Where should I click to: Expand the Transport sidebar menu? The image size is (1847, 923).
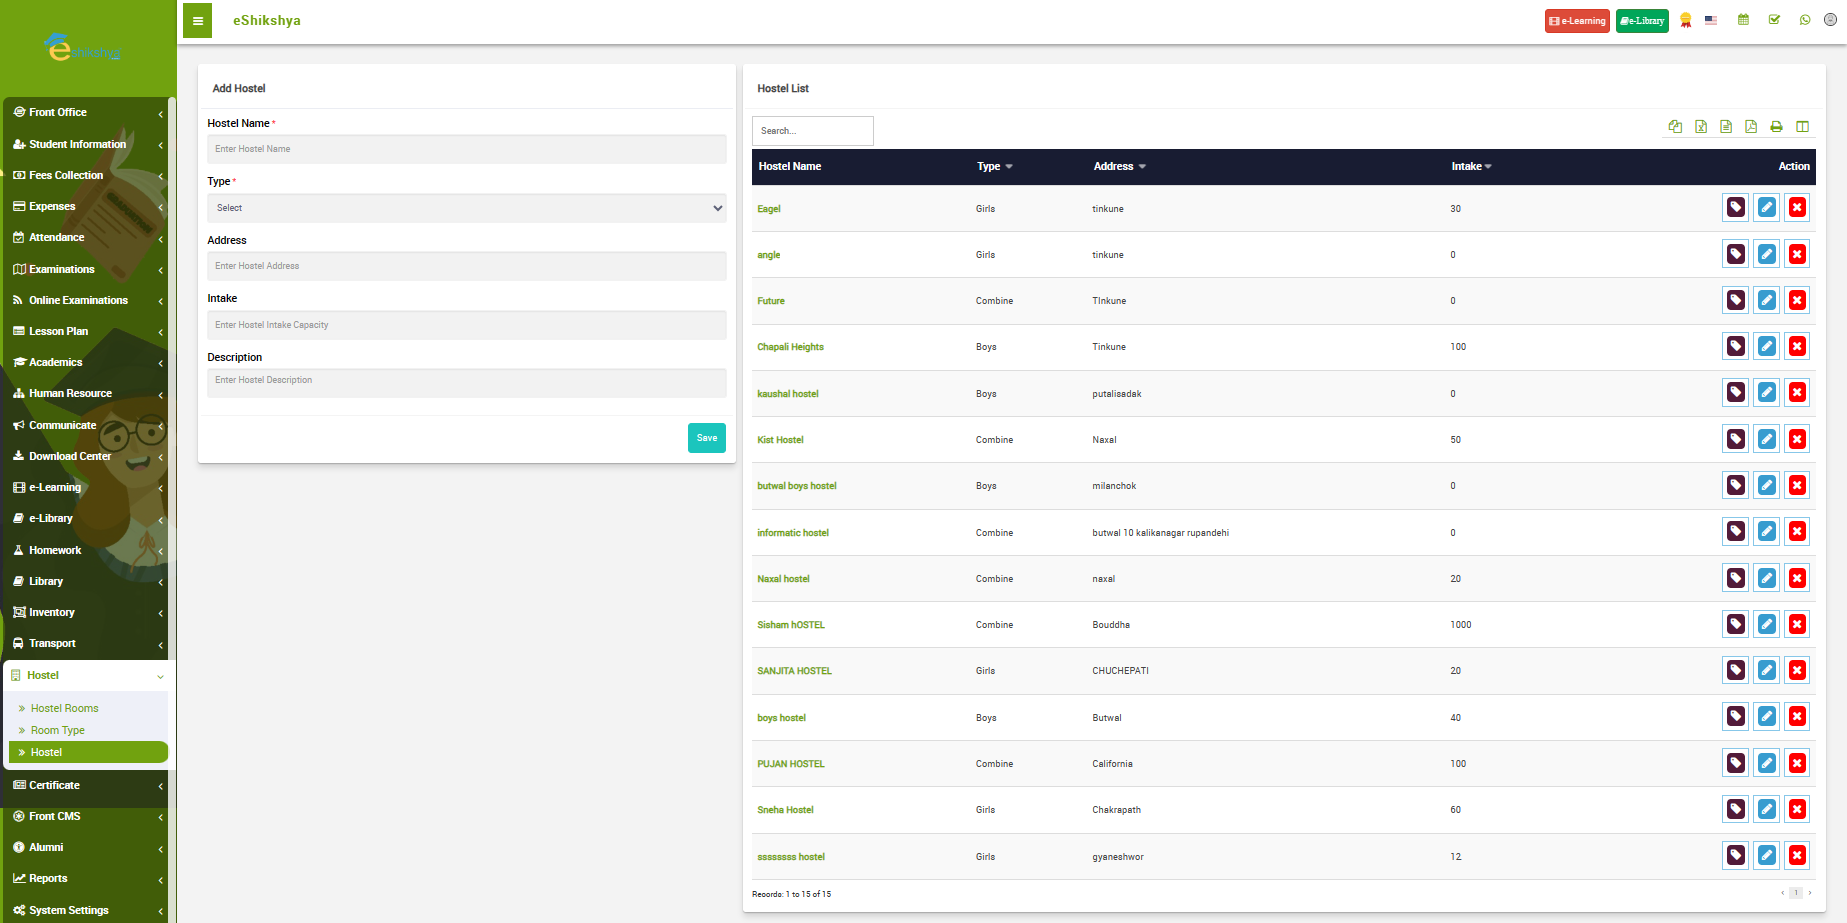[88, 644]
